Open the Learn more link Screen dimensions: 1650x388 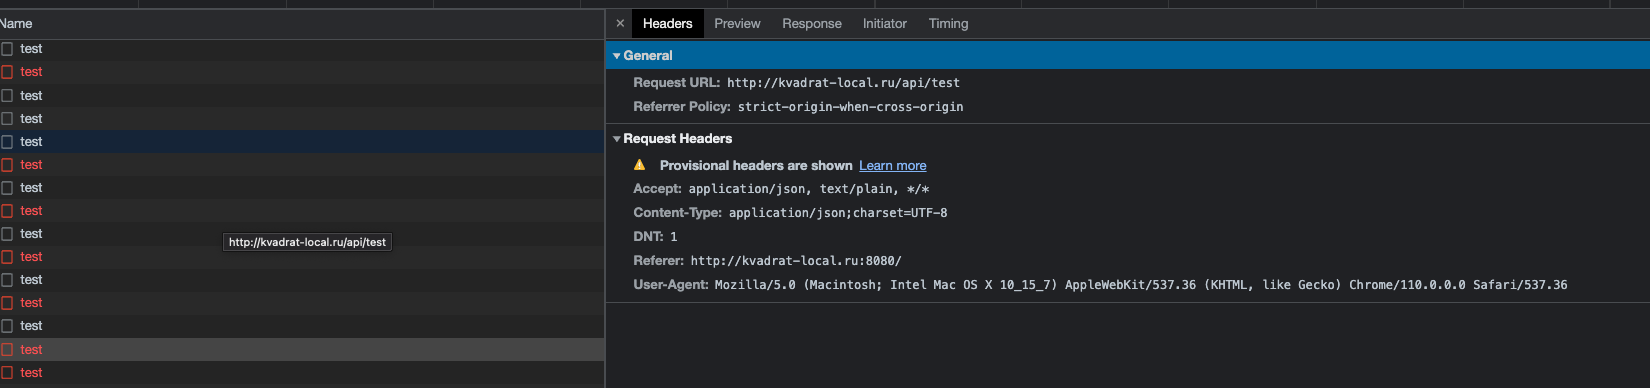[893, 165]
